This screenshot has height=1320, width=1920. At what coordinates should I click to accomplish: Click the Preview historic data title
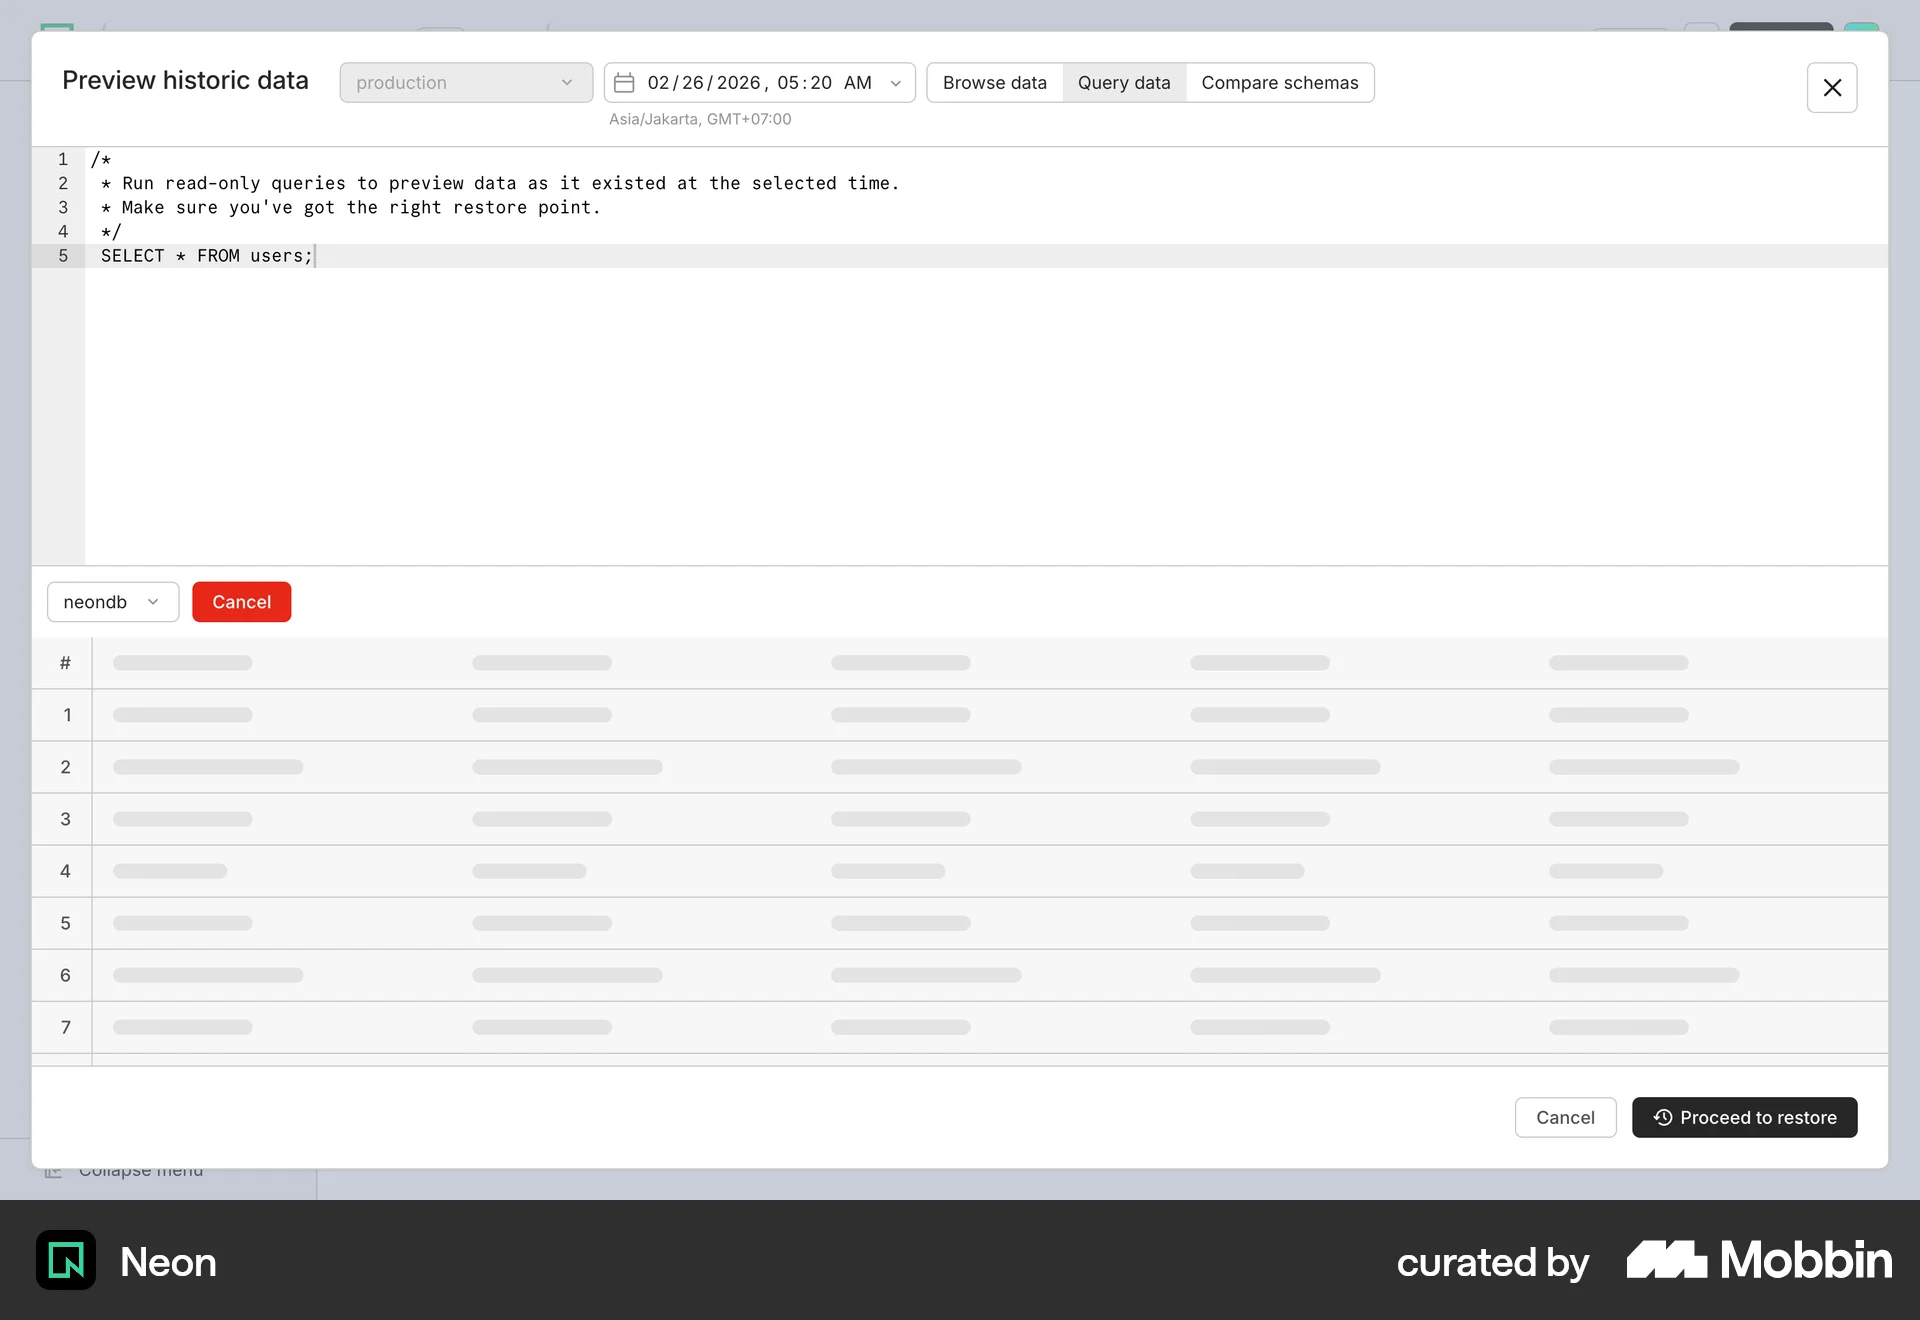pyautogui.click(x=185, y=80)
